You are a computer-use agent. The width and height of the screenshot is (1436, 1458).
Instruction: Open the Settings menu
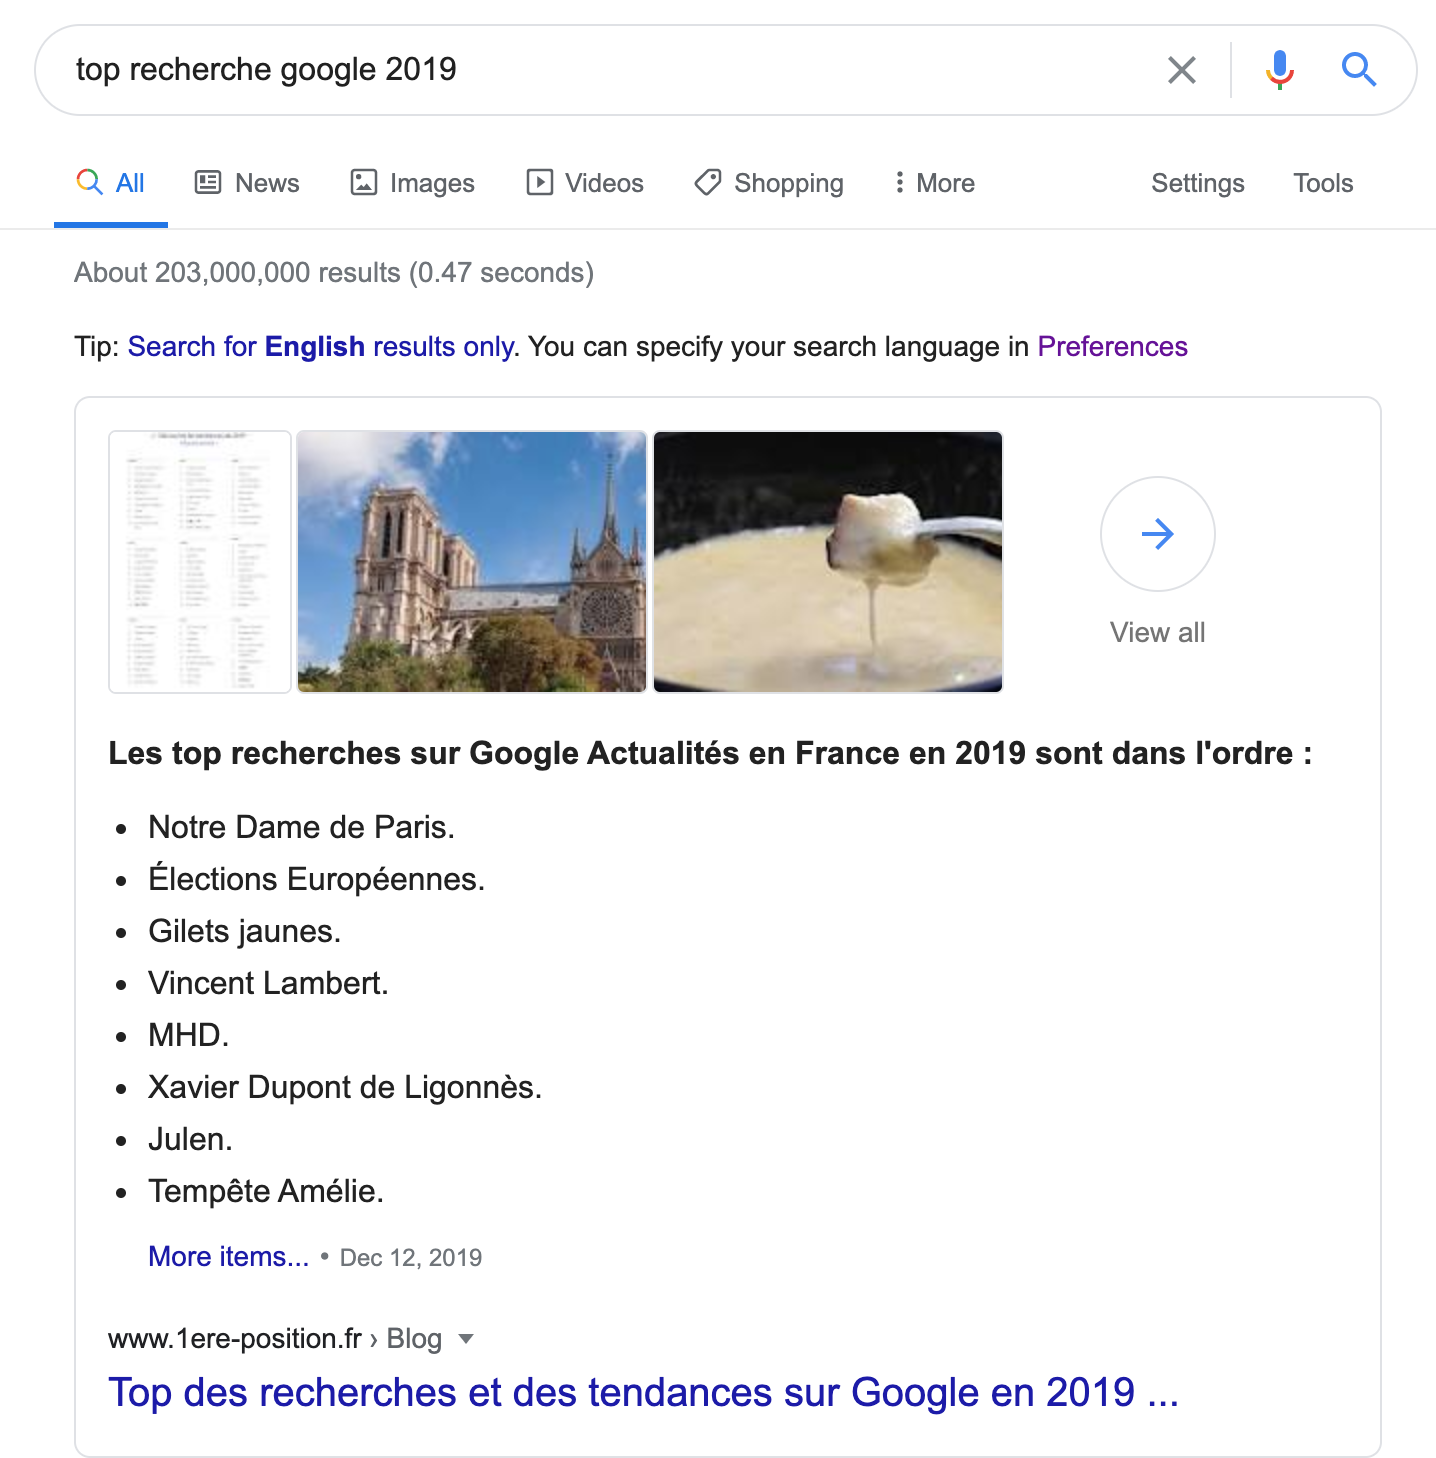coord(1197,183)
